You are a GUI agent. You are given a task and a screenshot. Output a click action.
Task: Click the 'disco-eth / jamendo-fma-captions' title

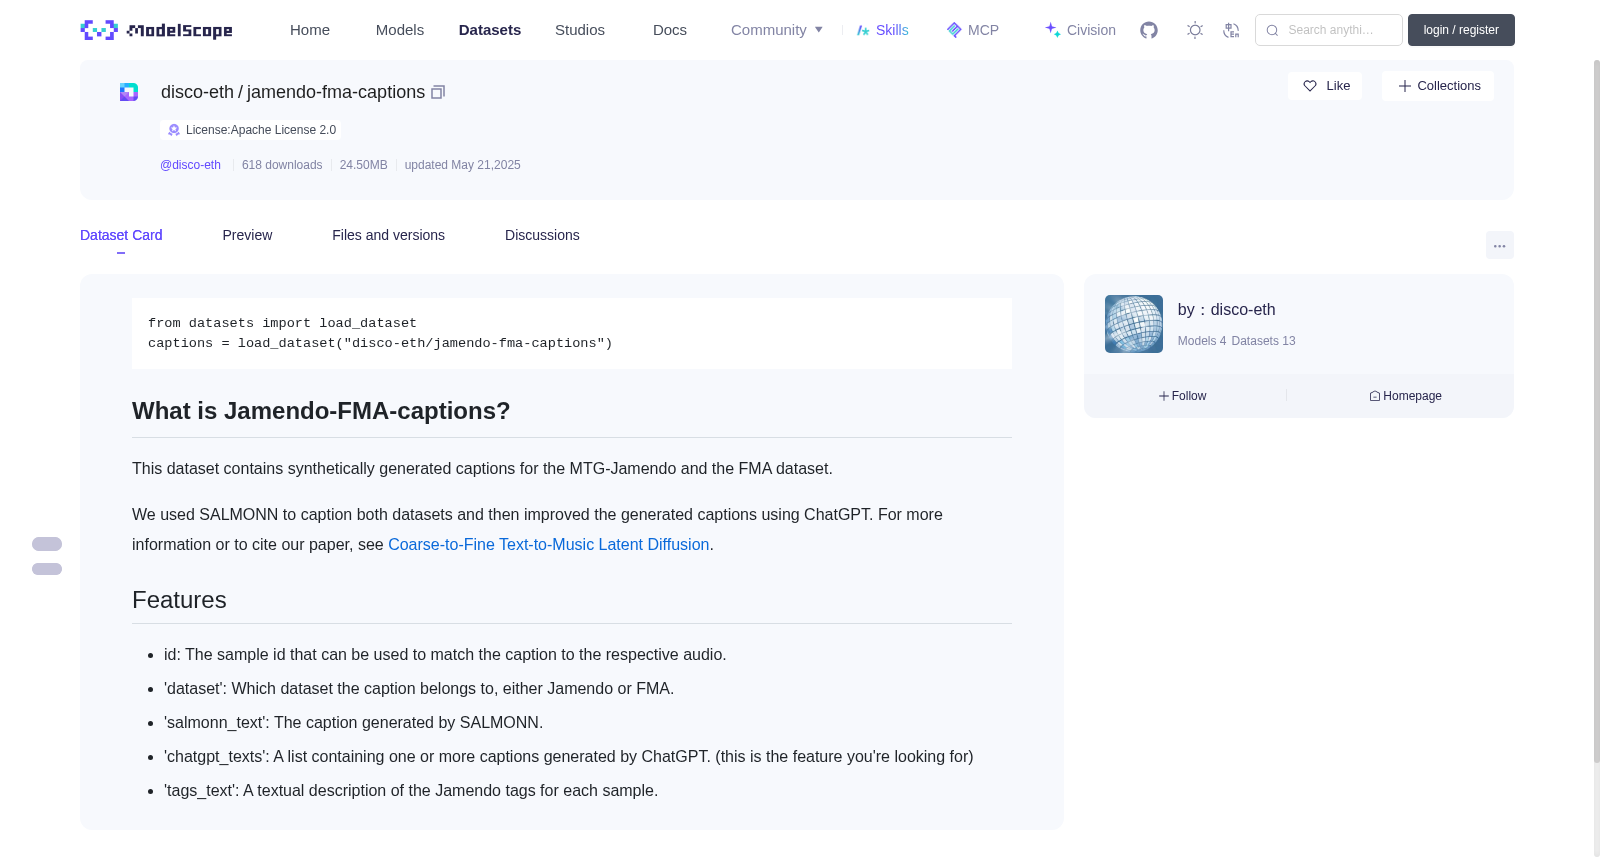(x=293, y=92)
